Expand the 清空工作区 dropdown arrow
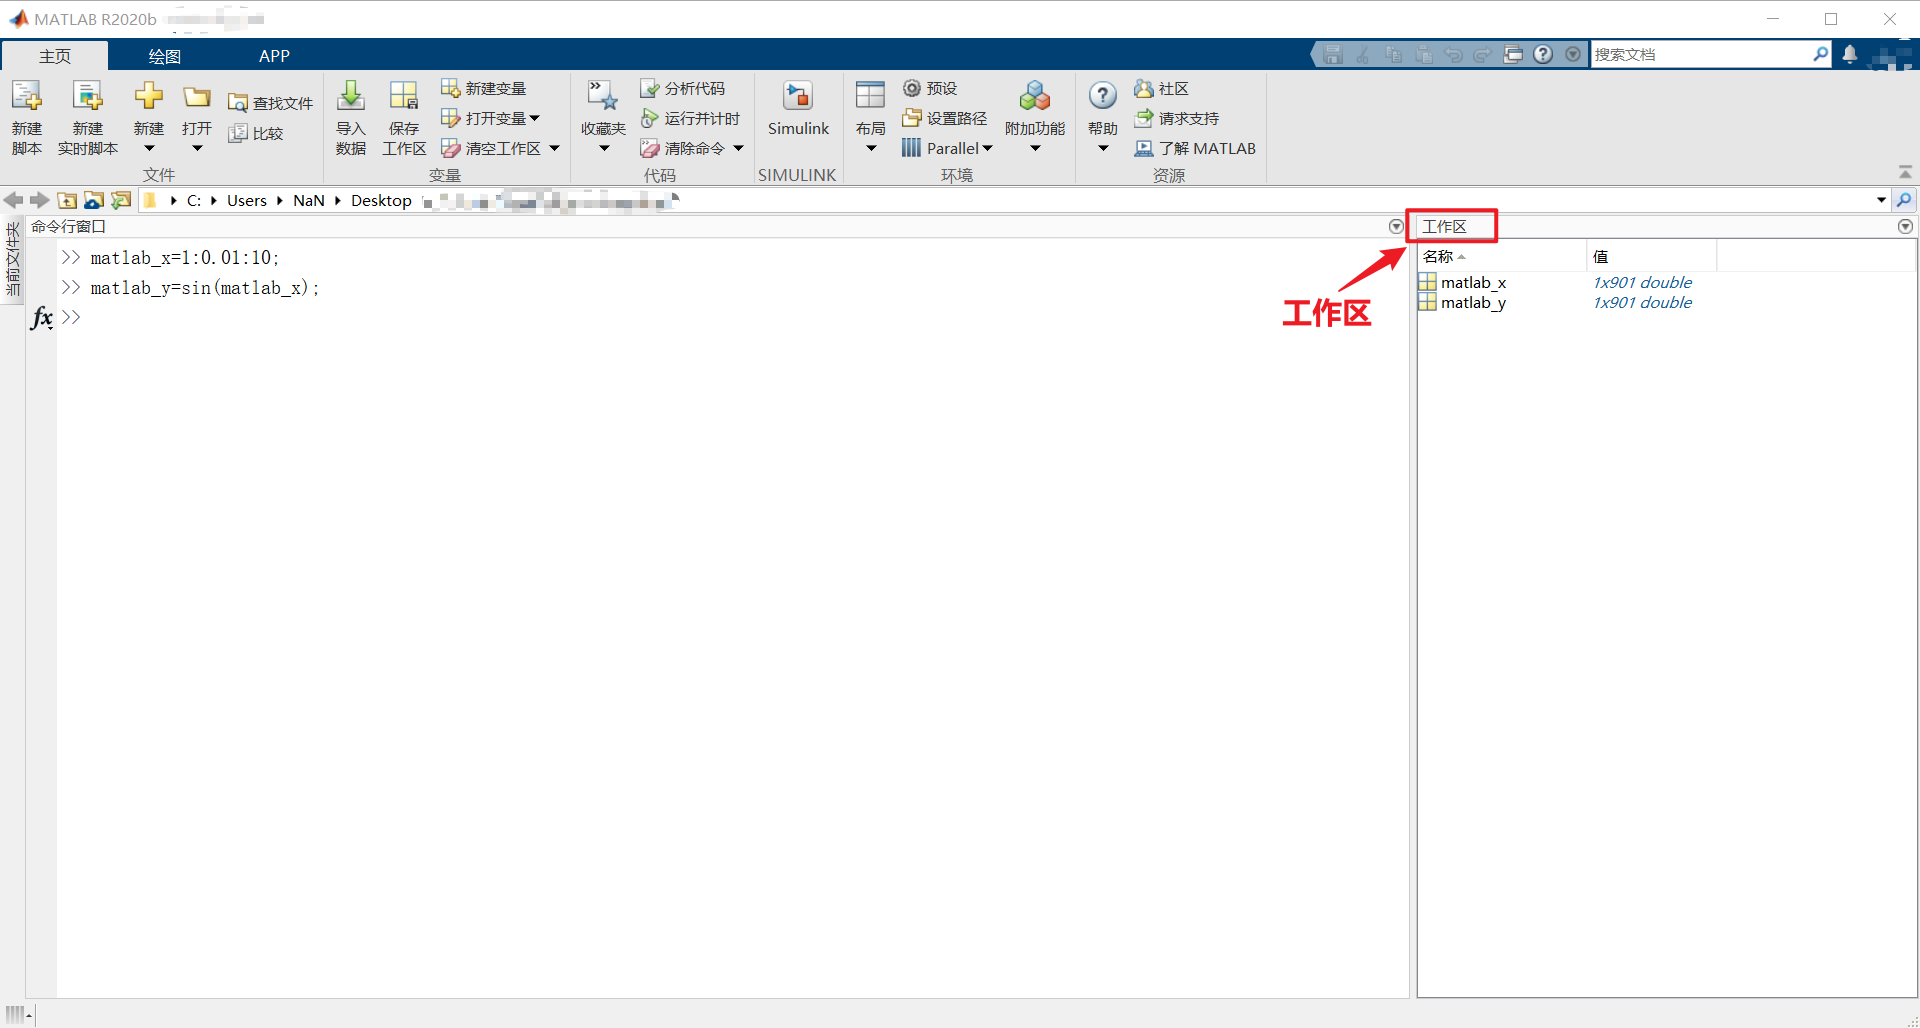 click(x=554, y=148)
